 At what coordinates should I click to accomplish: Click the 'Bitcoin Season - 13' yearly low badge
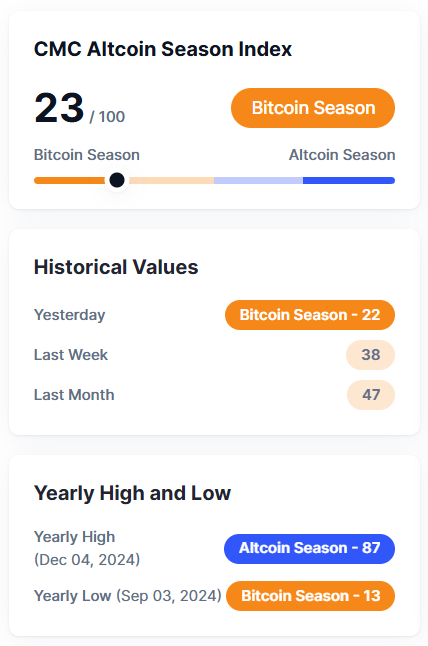pos(311,596)
